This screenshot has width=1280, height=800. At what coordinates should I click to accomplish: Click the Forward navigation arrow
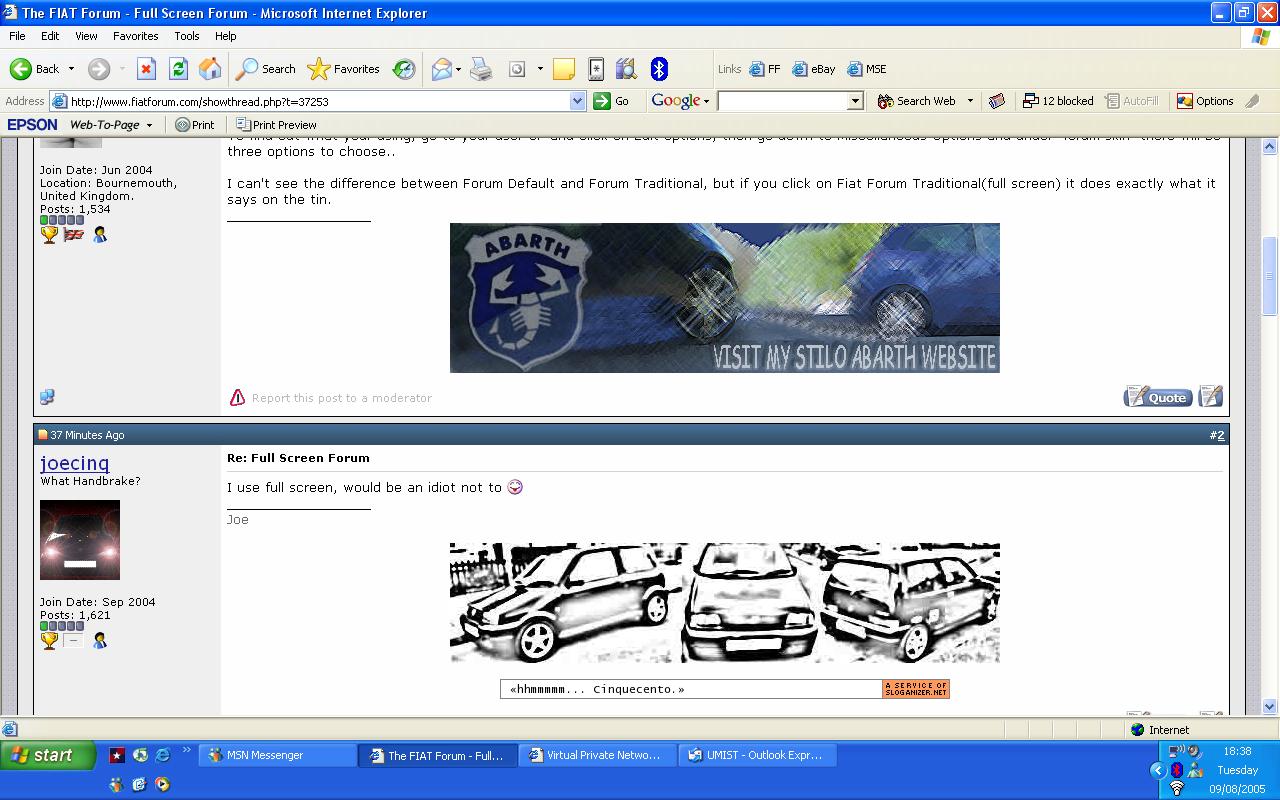98,69
